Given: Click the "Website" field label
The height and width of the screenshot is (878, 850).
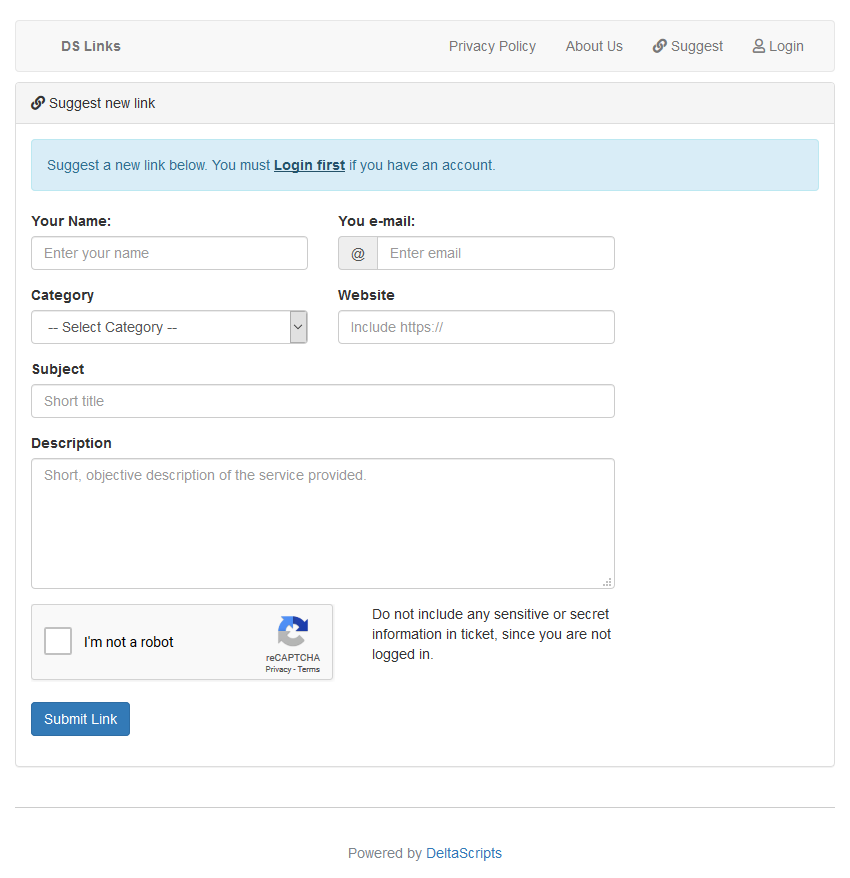Looking at the screenshot, I should pyautogui.click(x=366, y=295).
